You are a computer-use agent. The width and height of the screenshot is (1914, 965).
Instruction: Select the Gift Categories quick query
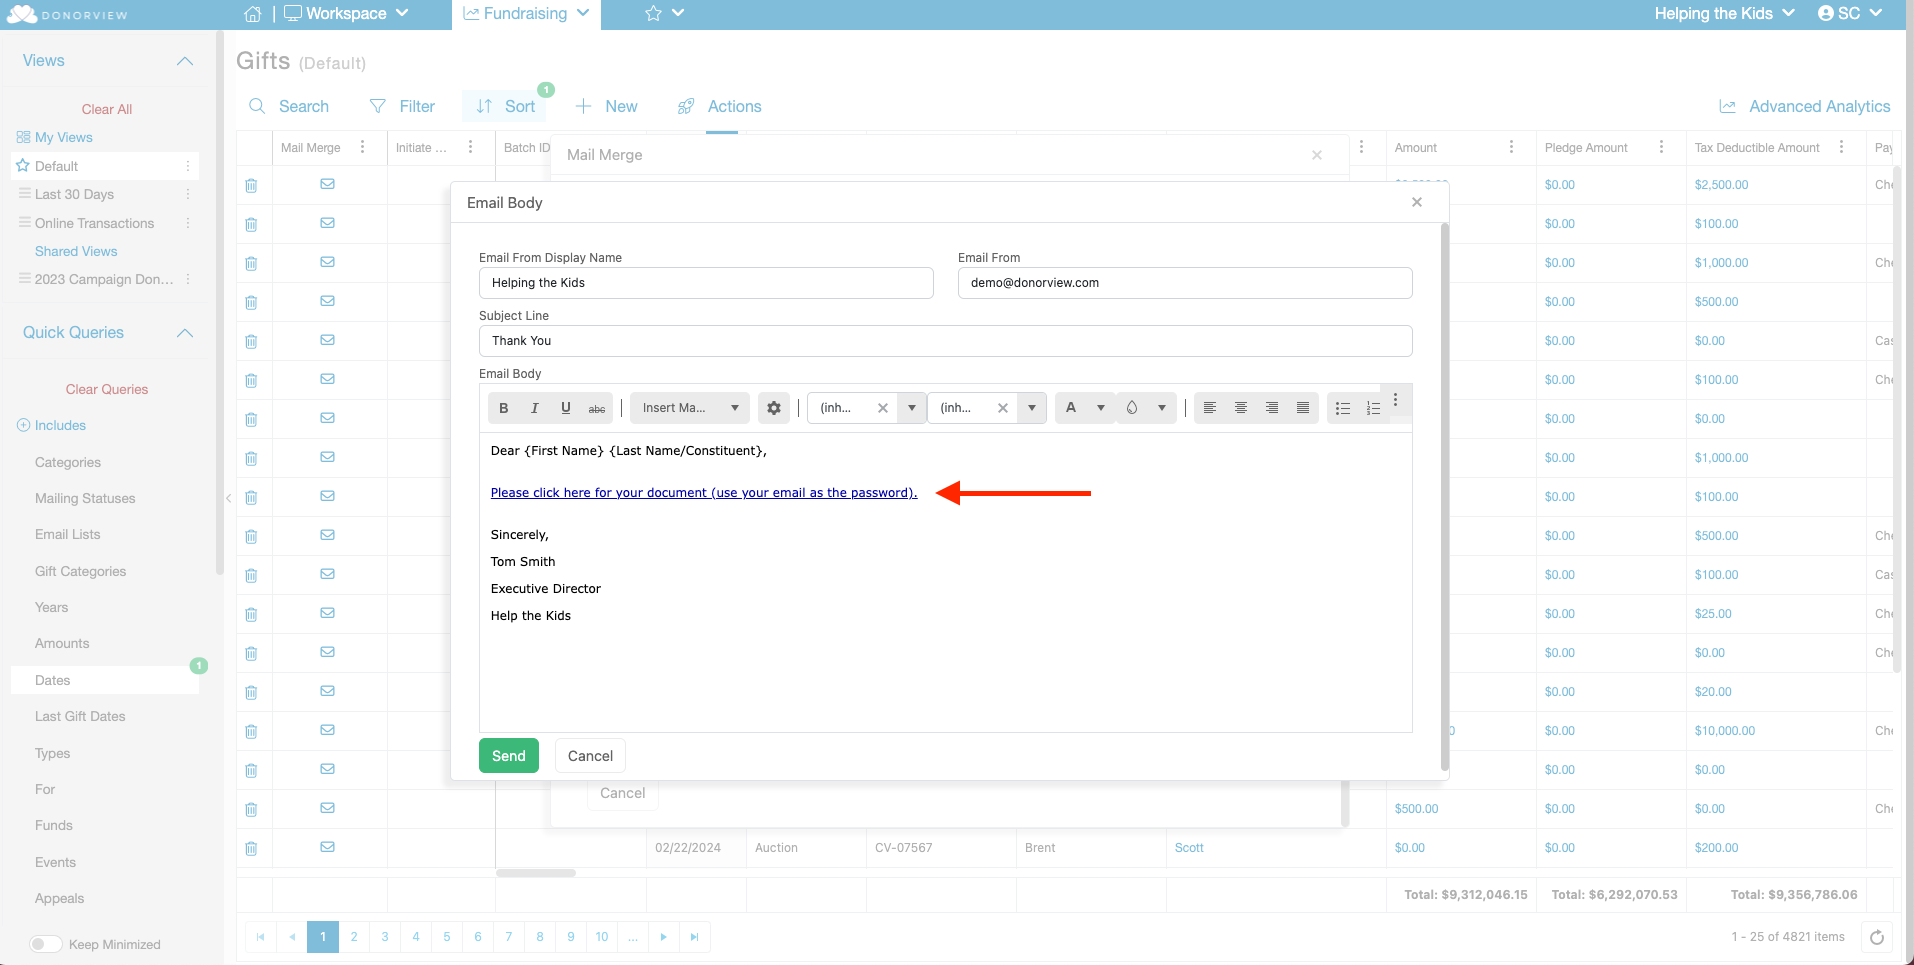tap(81, 572)
